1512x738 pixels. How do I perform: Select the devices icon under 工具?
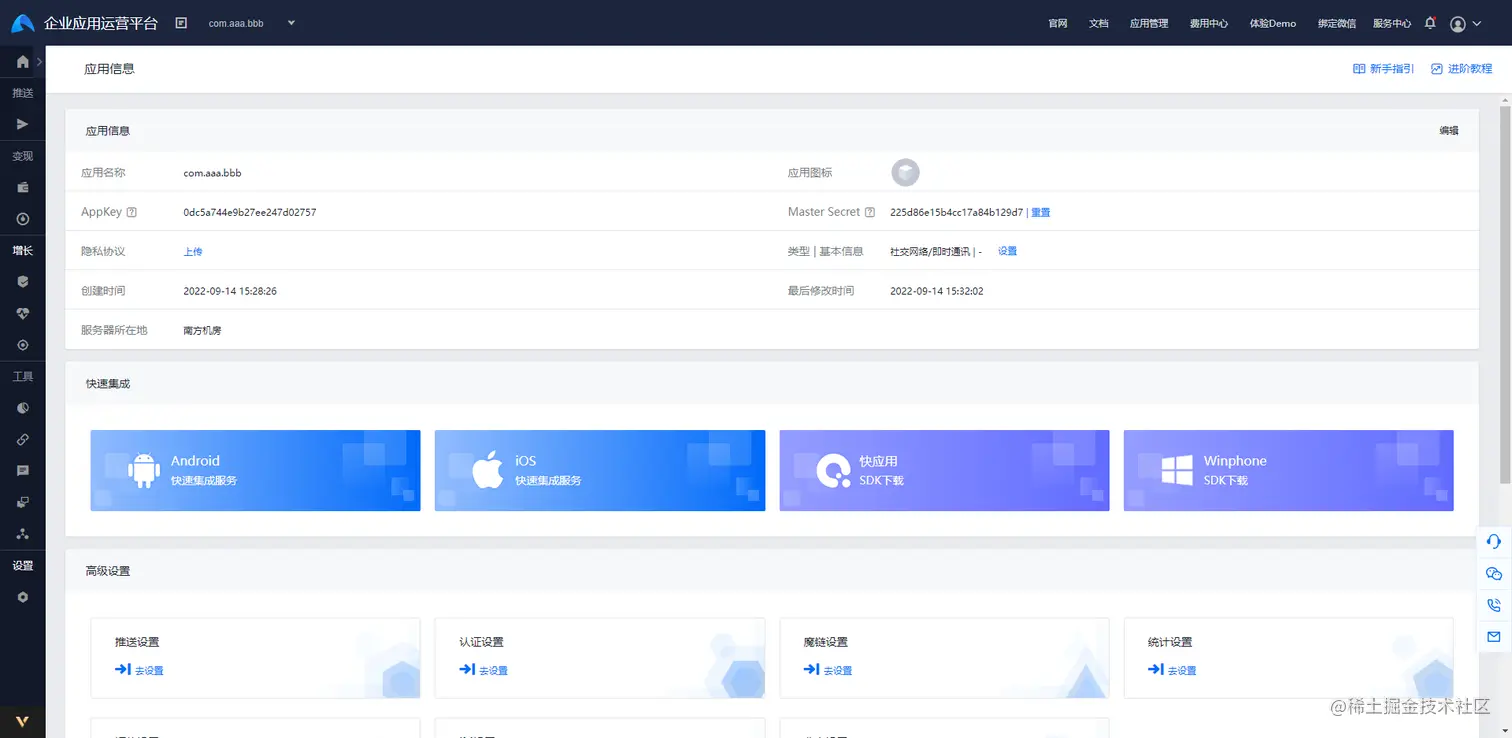point(22,502)
